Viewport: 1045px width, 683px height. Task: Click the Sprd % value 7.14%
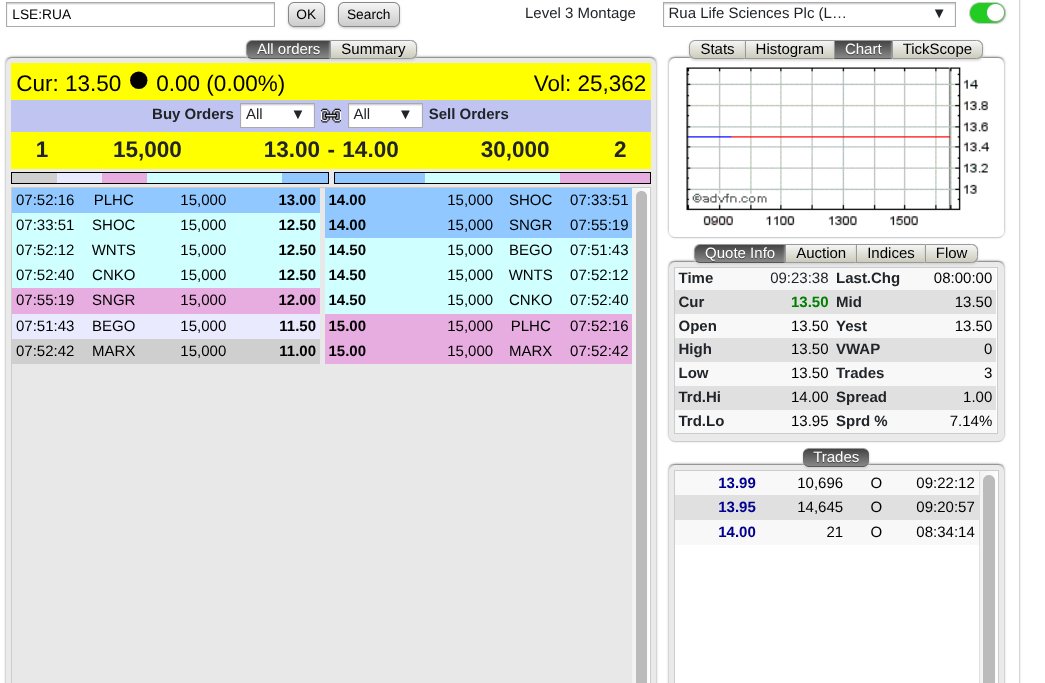point(970,421)
